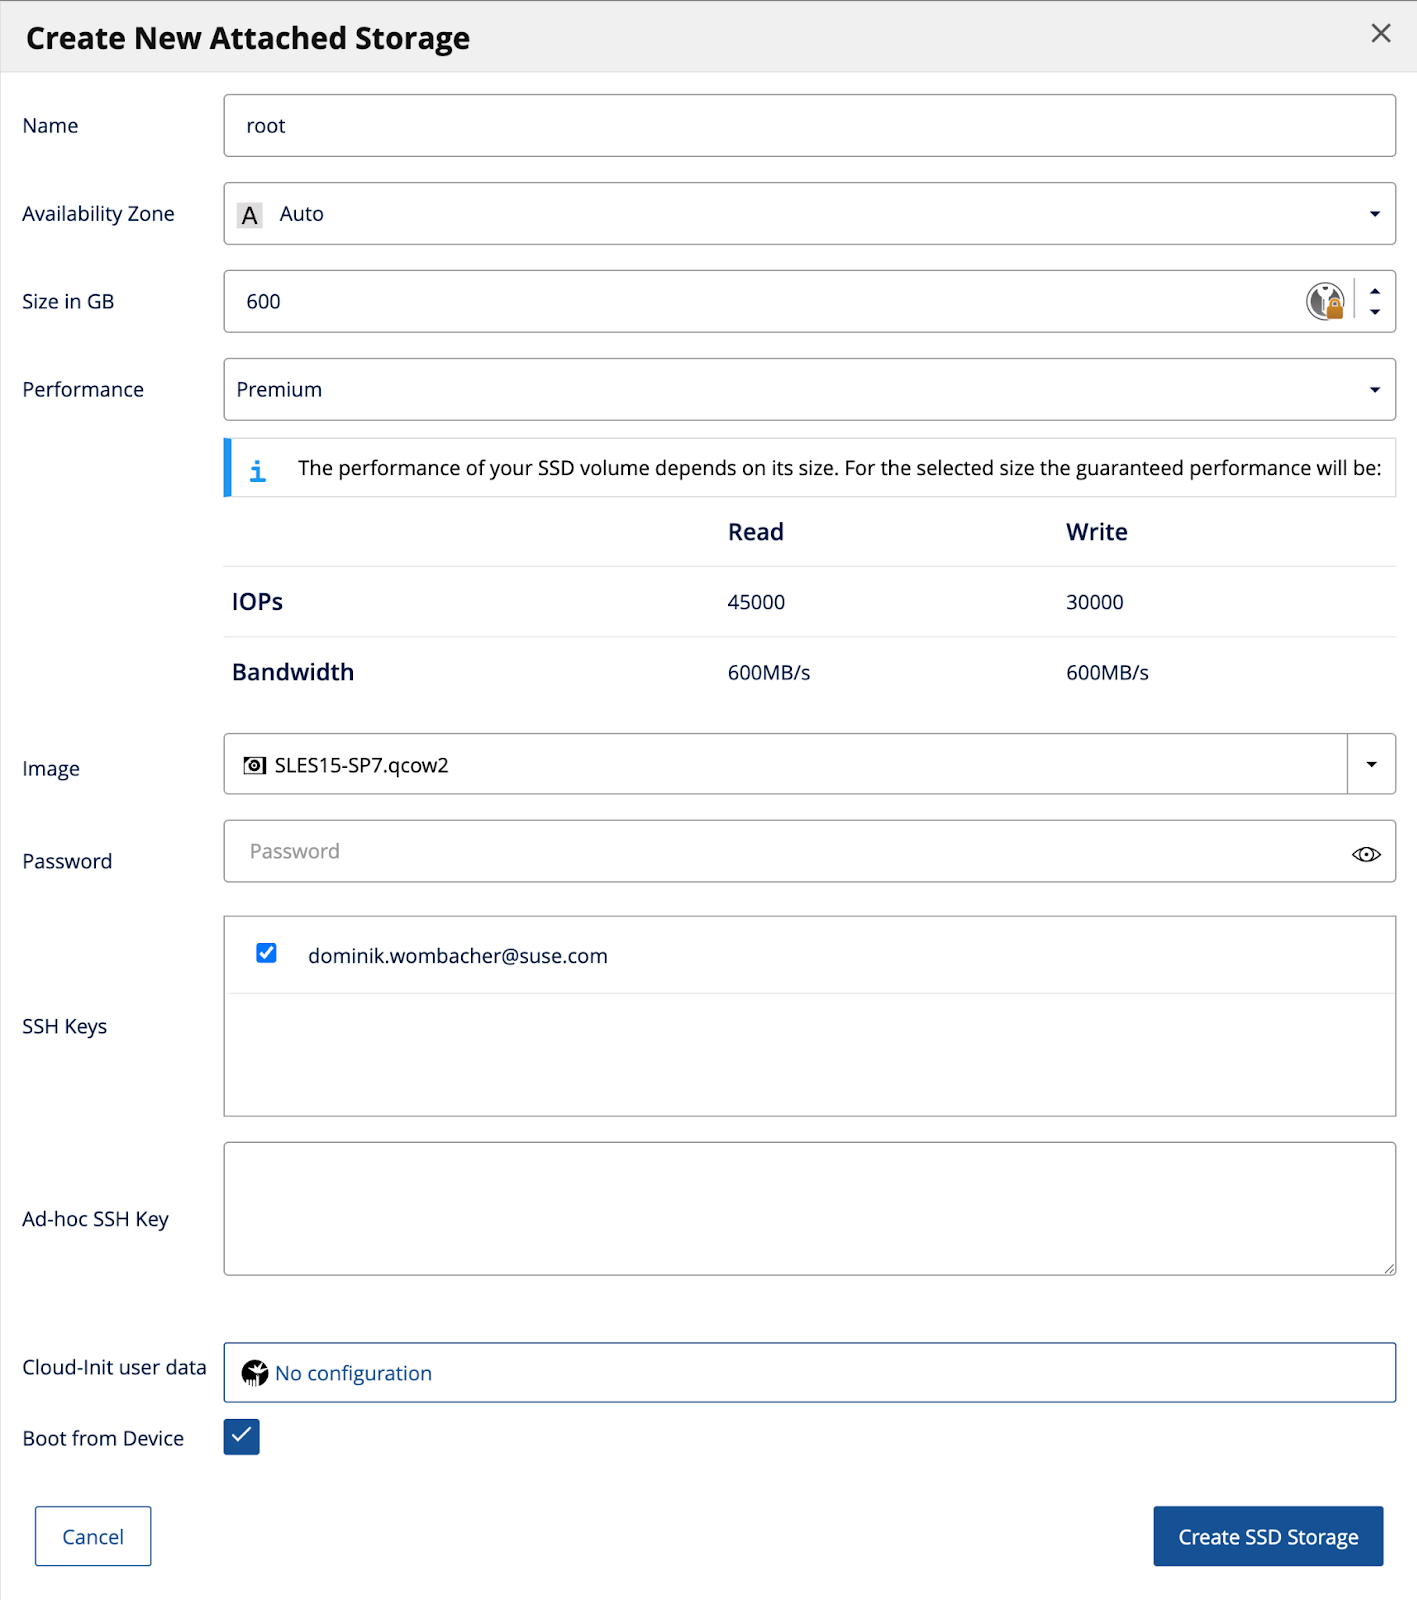Click the lock icon in Size field
The height and width of the screenshot is (1600, 1417).
click(1325, 301)
